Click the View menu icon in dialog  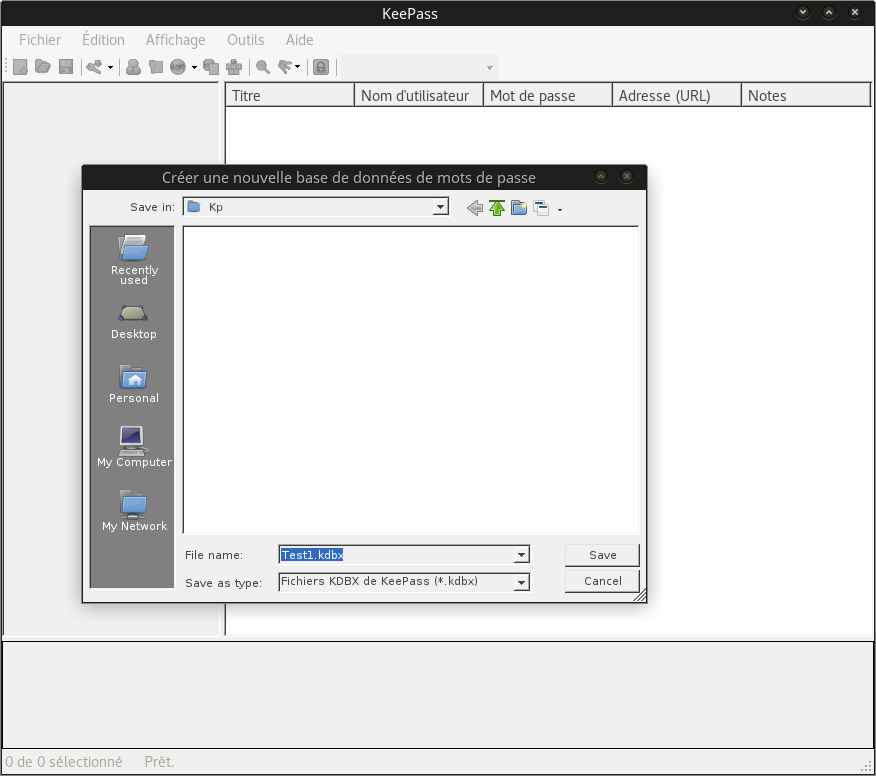[x=541, y=208]
